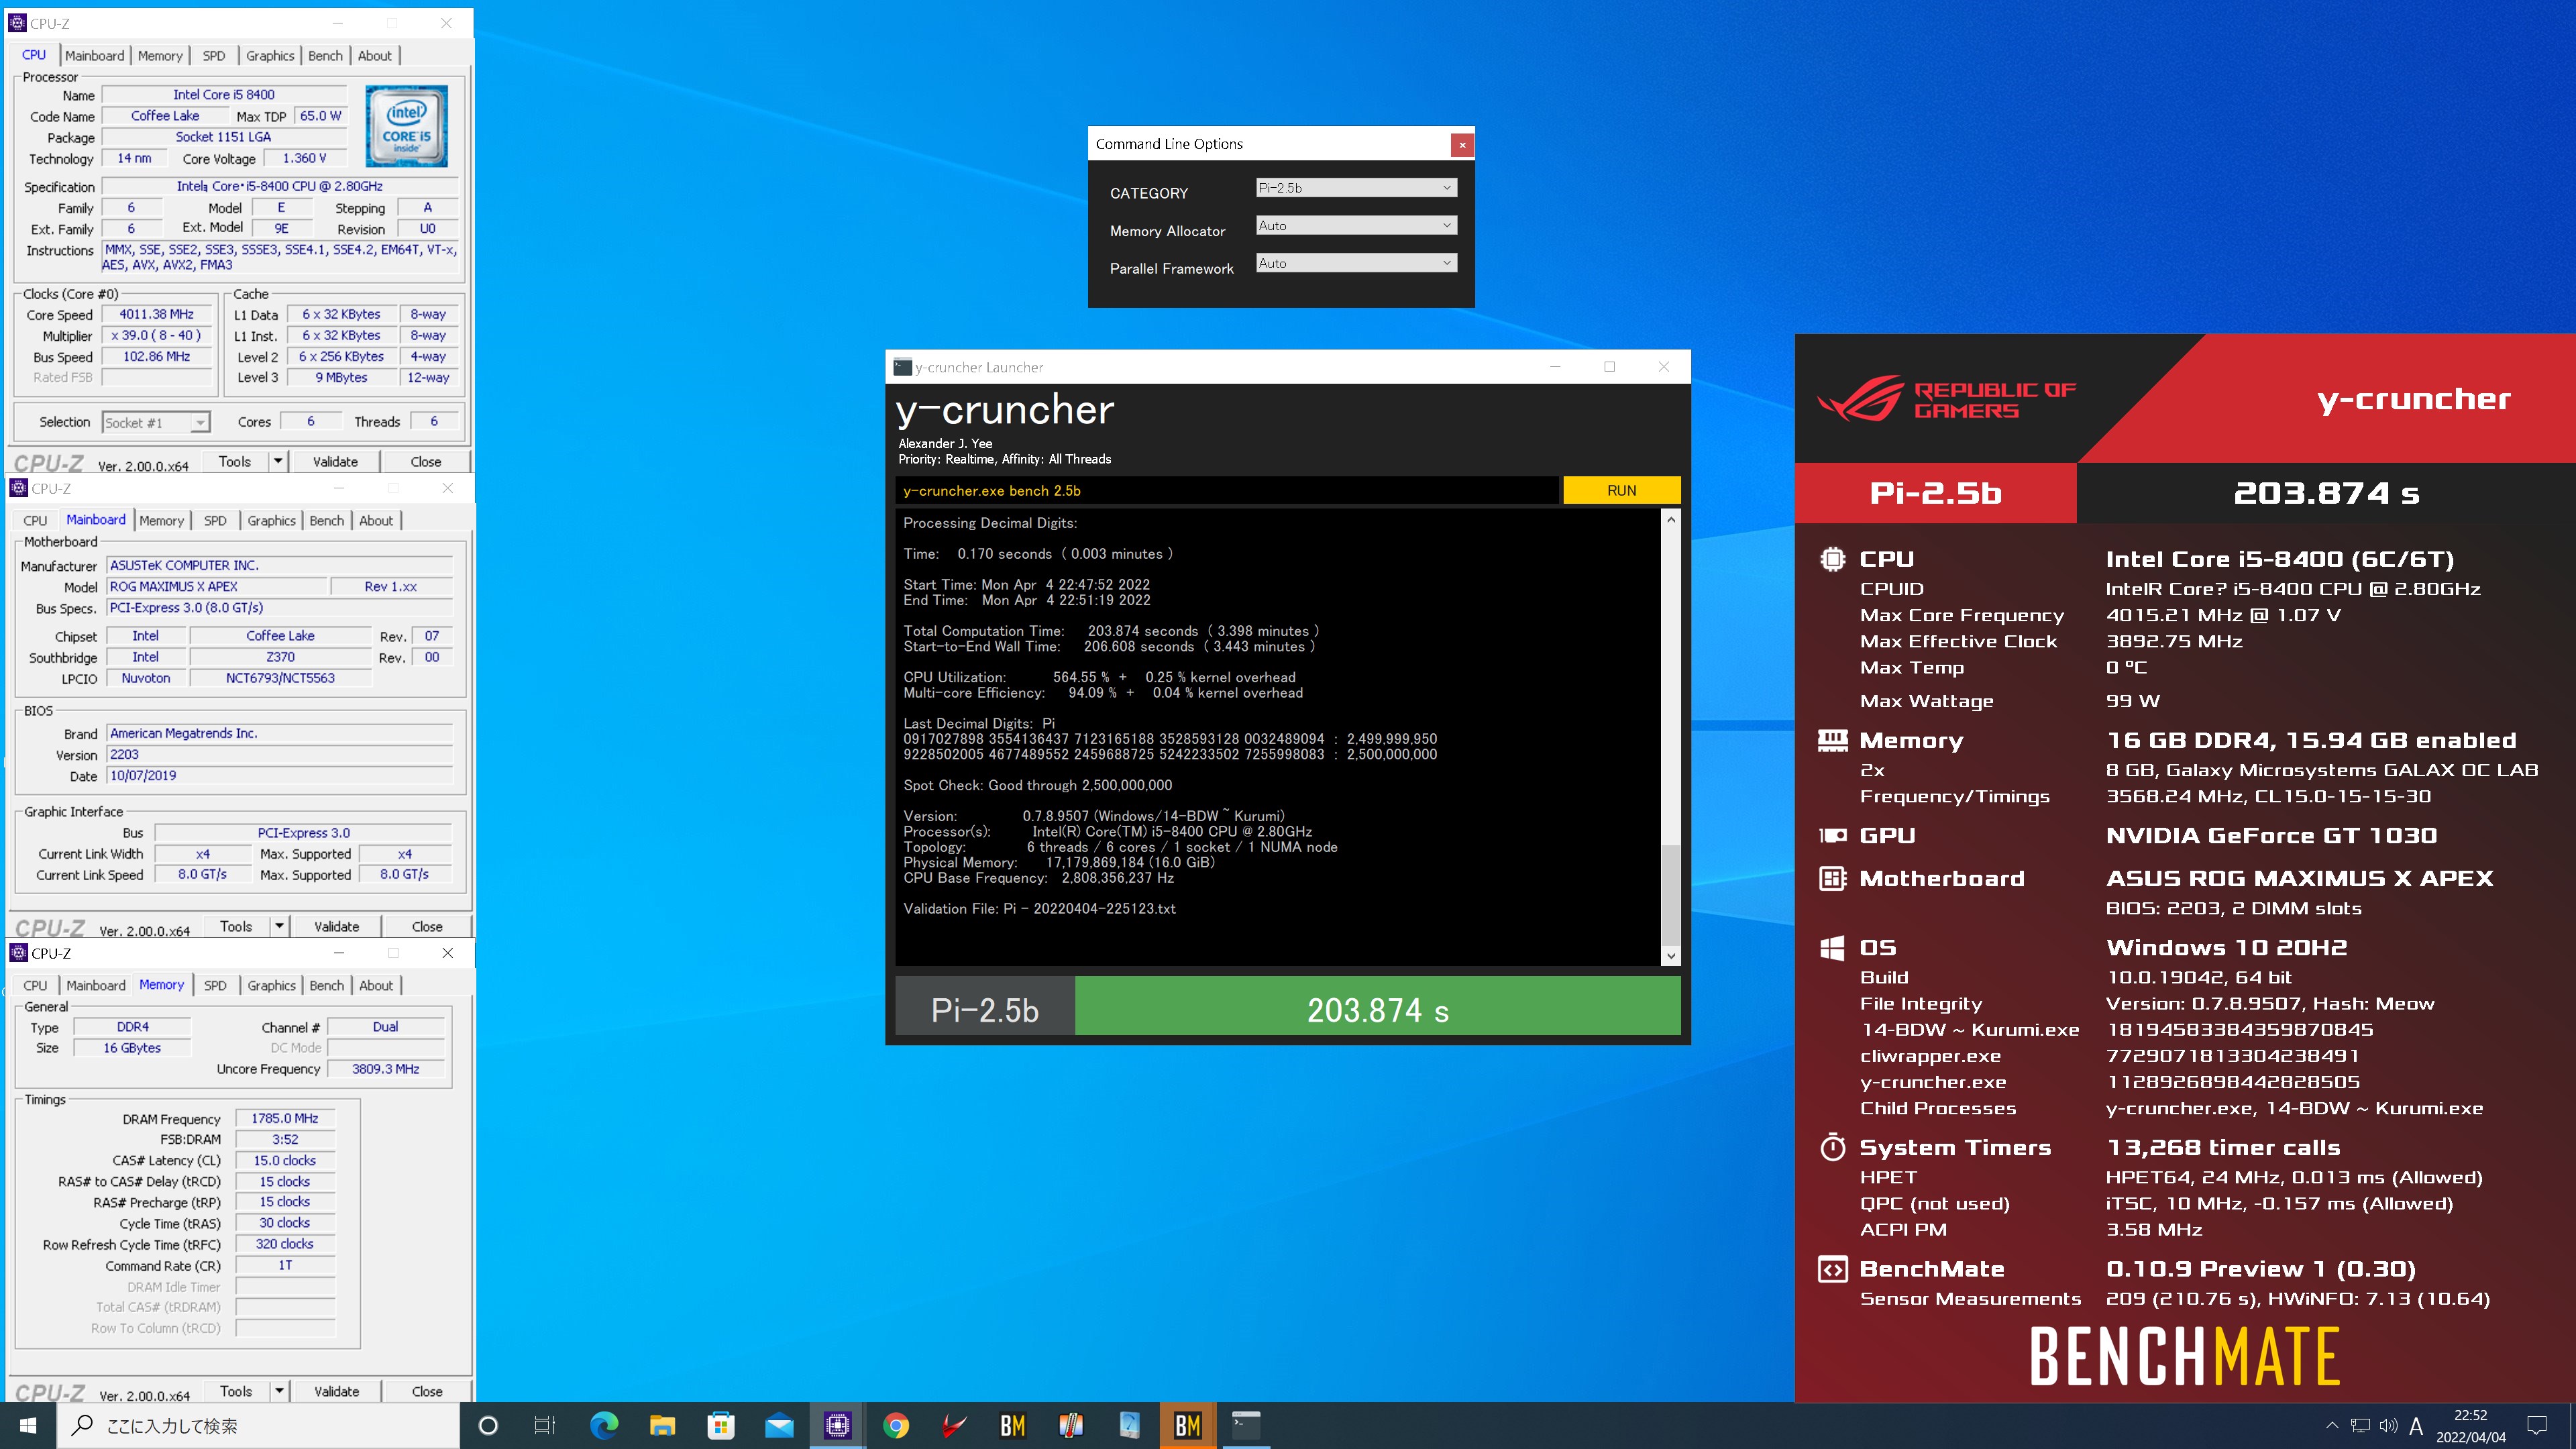Click taskbar search box
Screen dimensions: 2576x1449
pyautogui.click(x=258, y=1425)
